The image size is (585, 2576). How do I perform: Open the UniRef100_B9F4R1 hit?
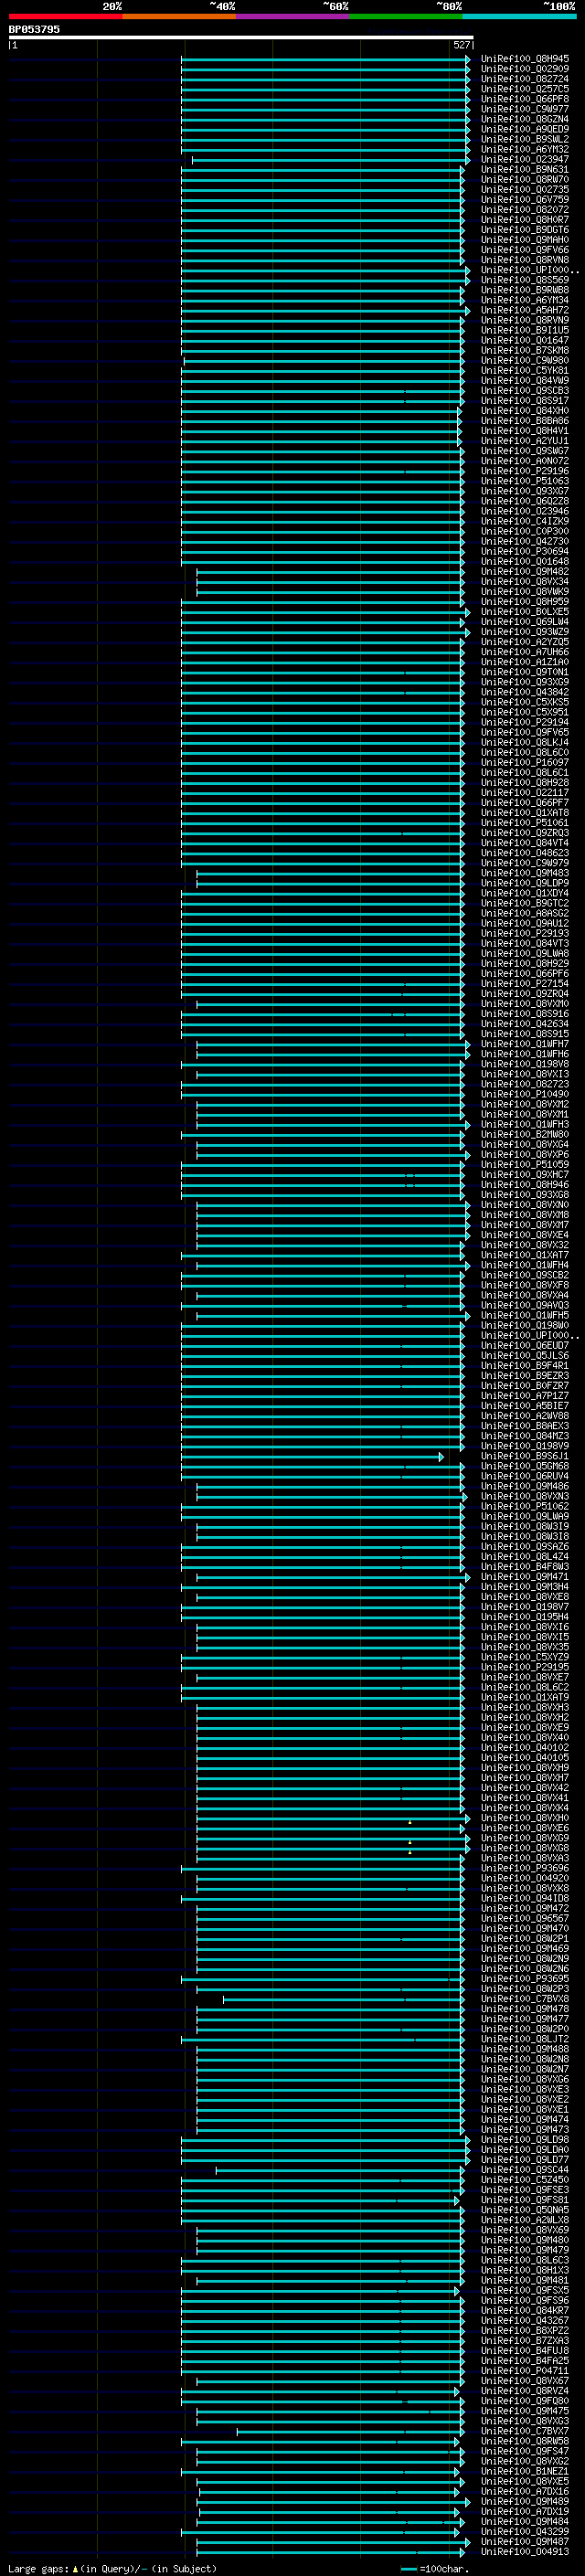[525, 1365]
